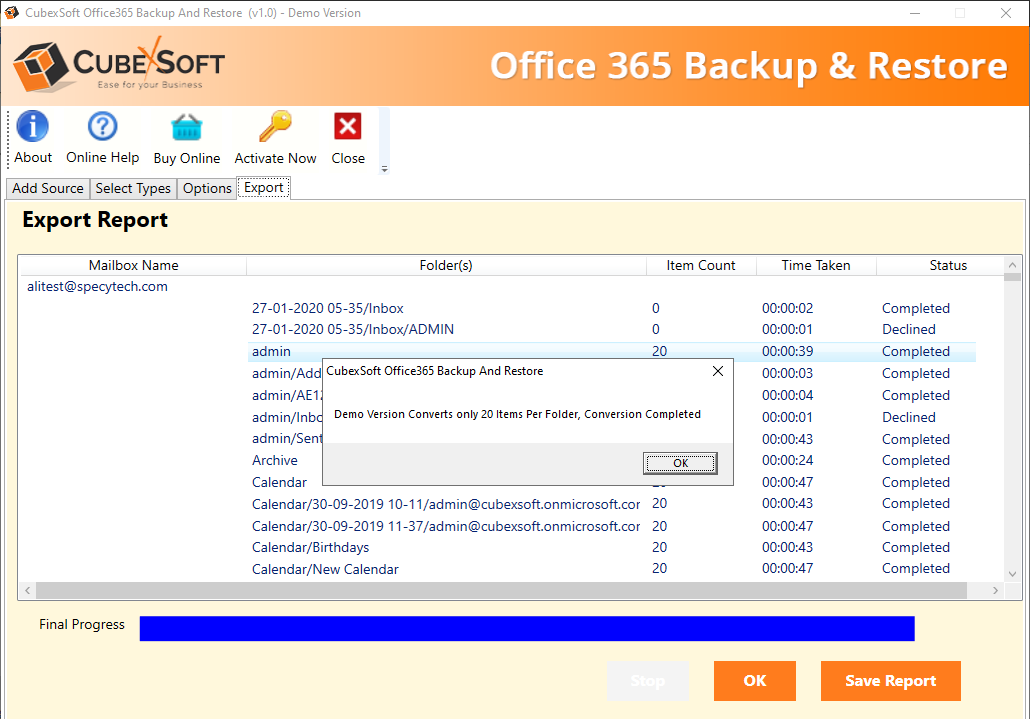
Task: Click time taken 00:00:39 for admin
Action: click(787, 351)
